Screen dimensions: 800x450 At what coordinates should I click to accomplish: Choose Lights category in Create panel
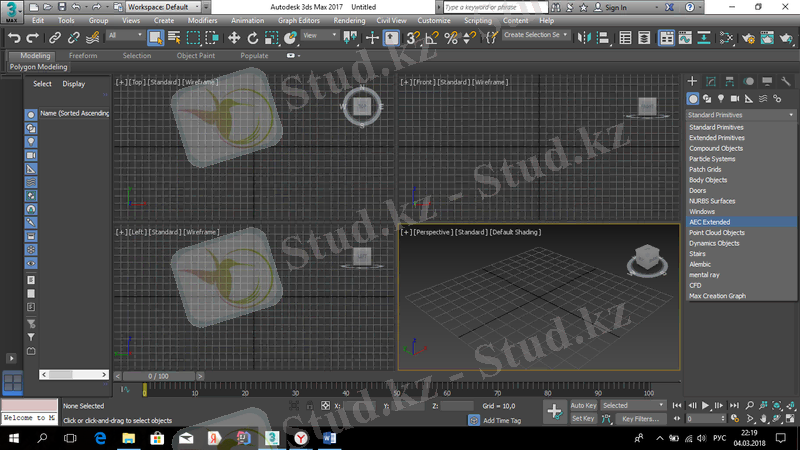point(720,99)
